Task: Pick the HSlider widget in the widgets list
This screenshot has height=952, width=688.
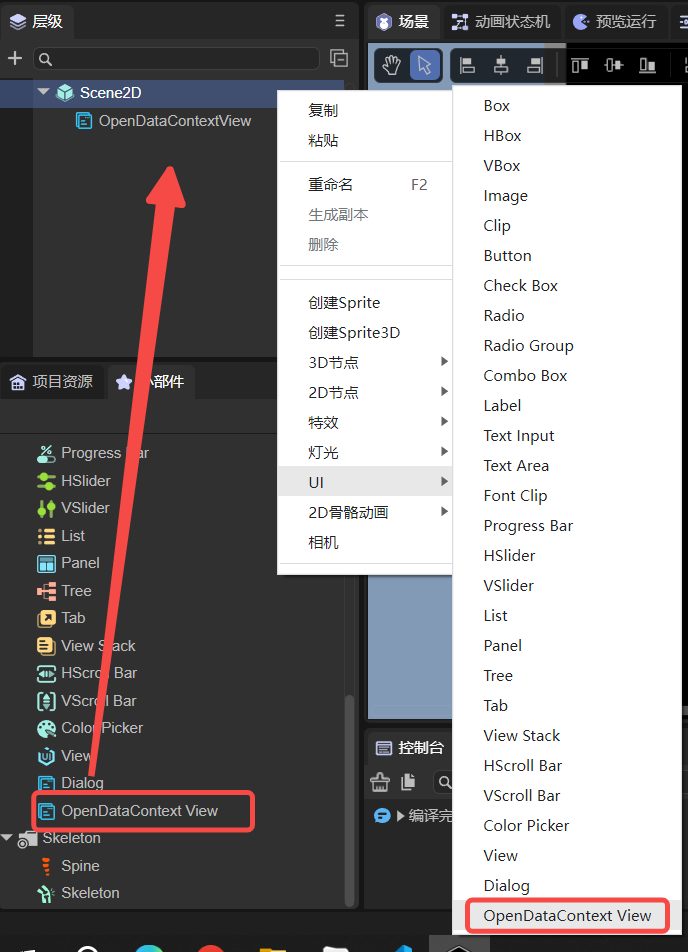Action: [x=86, y=480]
